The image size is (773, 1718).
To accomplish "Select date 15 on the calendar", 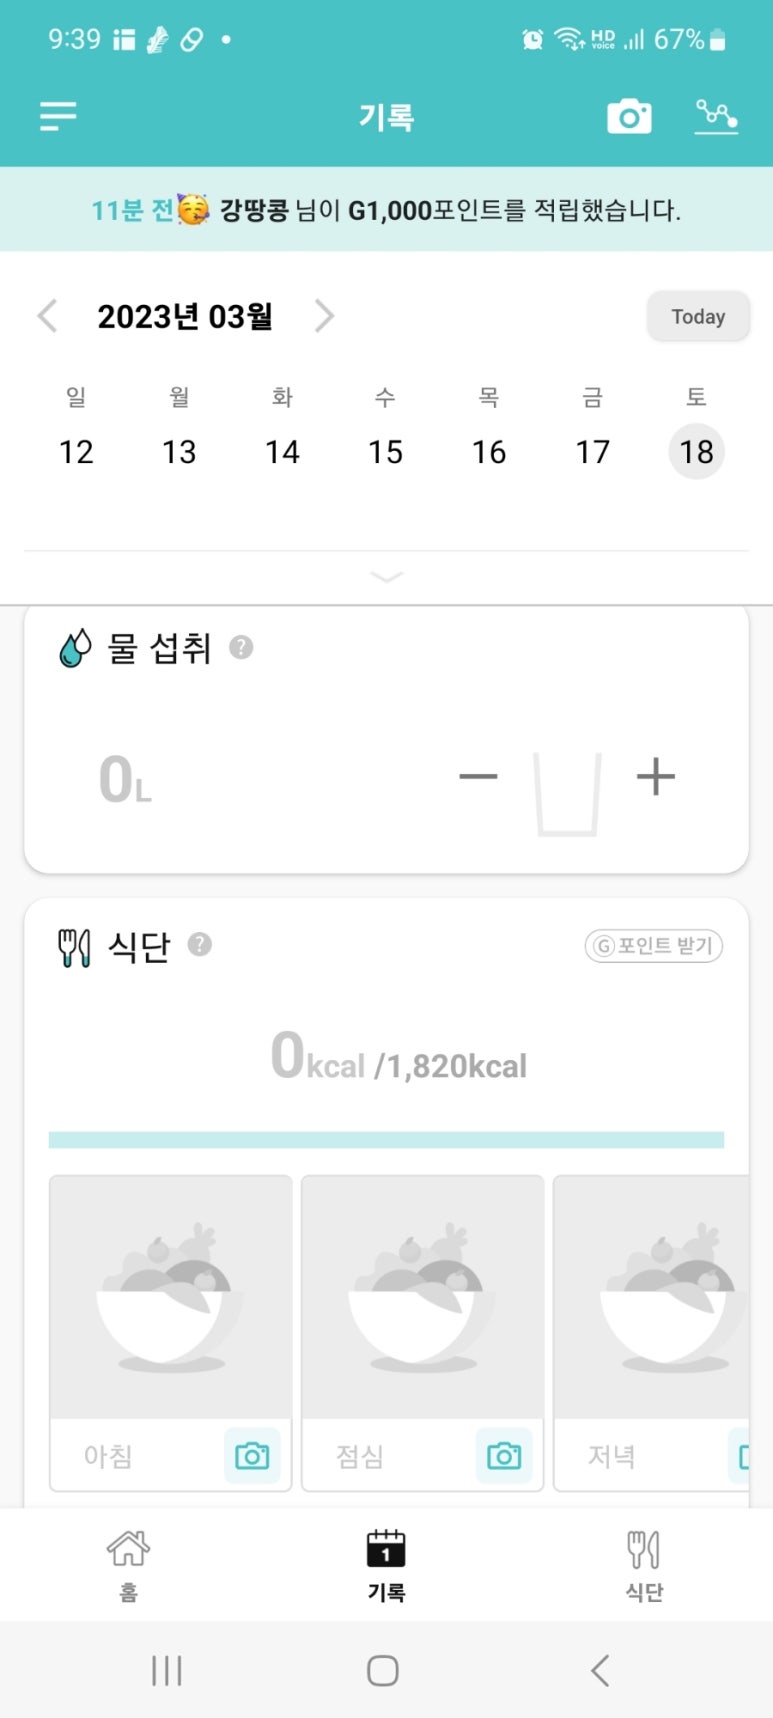I will tap(385, 452).
